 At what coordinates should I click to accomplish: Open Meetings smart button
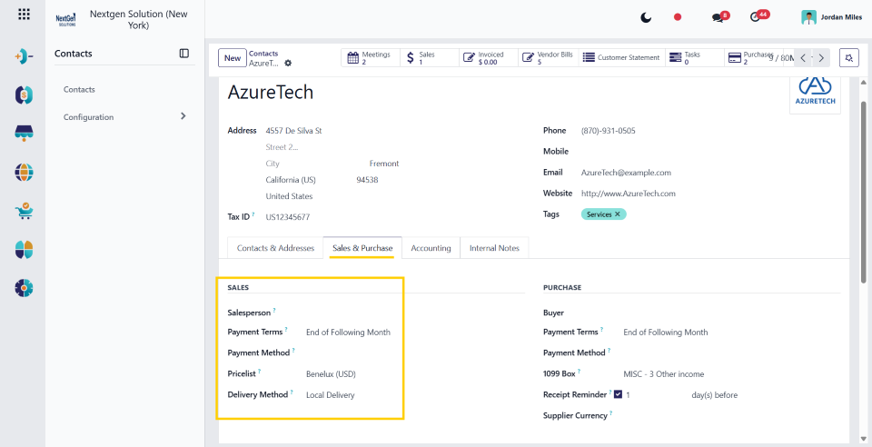[370, 58]
